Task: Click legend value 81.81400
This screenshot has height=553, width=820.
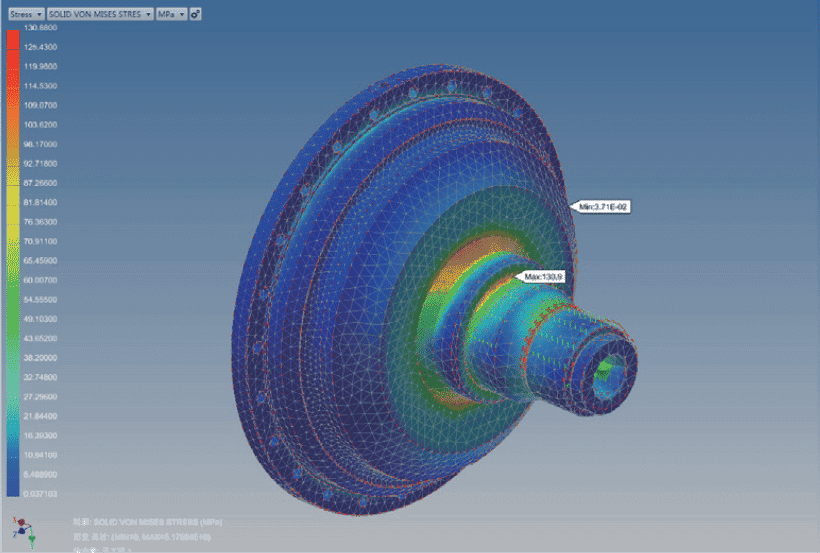Action: [40, 202]
